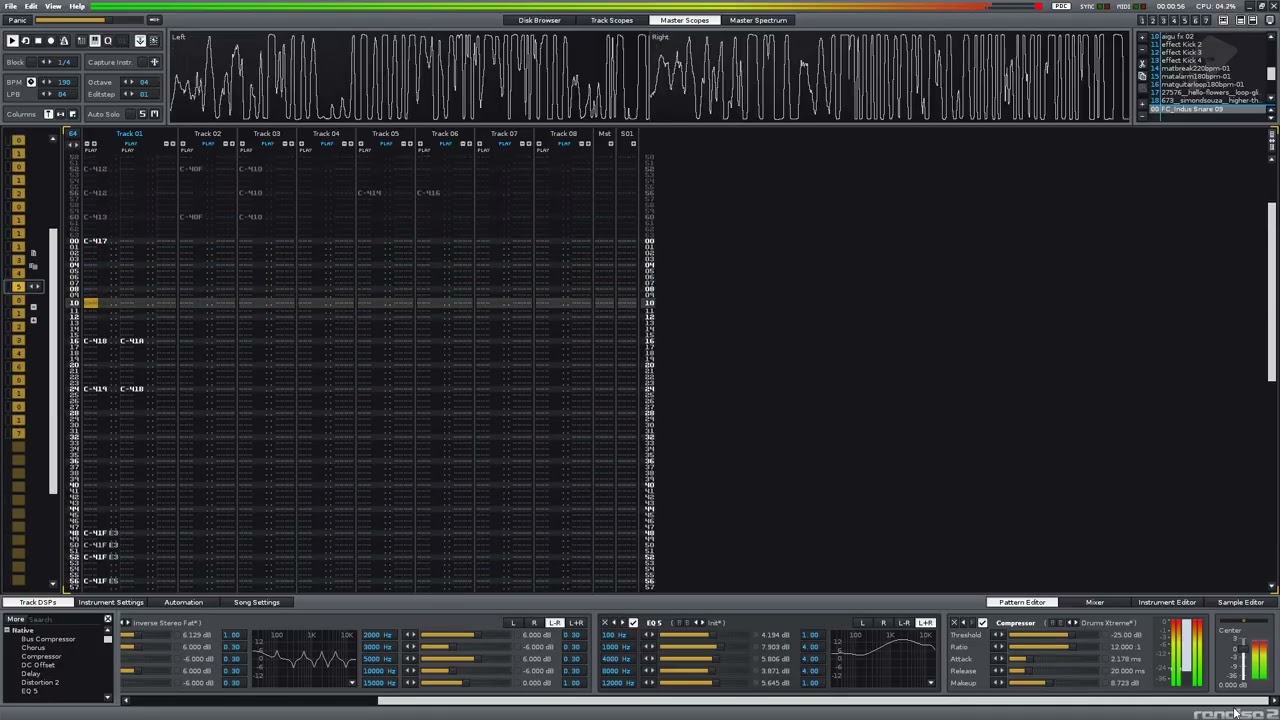The image size is (1280, 720).
Task: Toggle the Block loop checkbox
Action: pyautogui.click(x=32, y=62)
